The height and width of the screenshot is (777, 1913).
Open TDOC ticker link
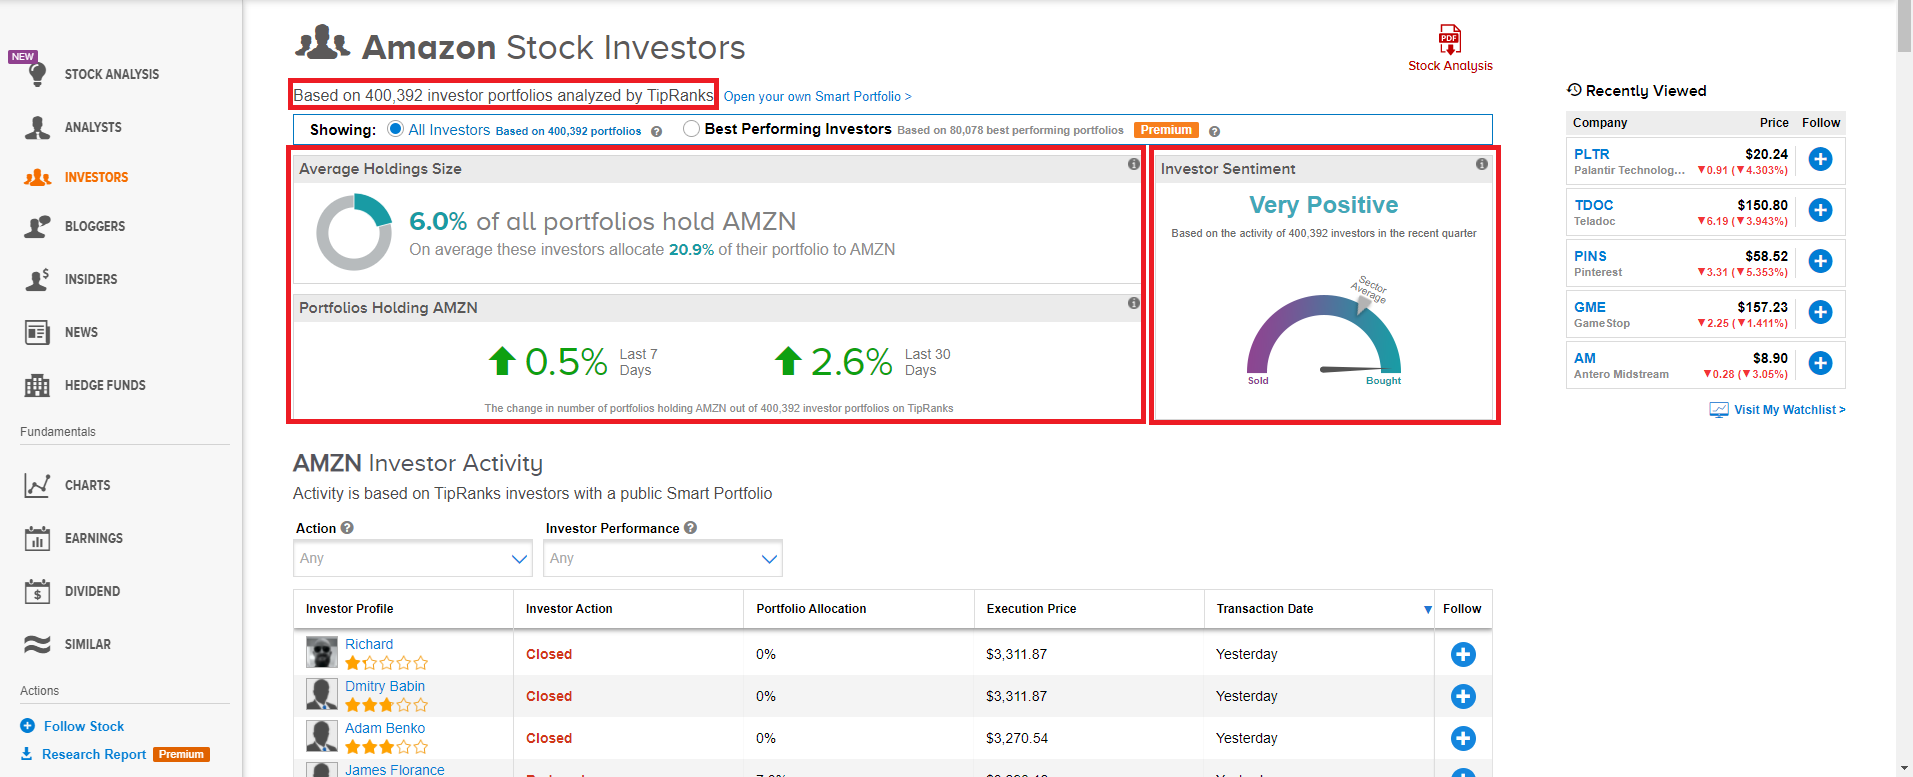pyautogui.click(x=1594, y=205)
